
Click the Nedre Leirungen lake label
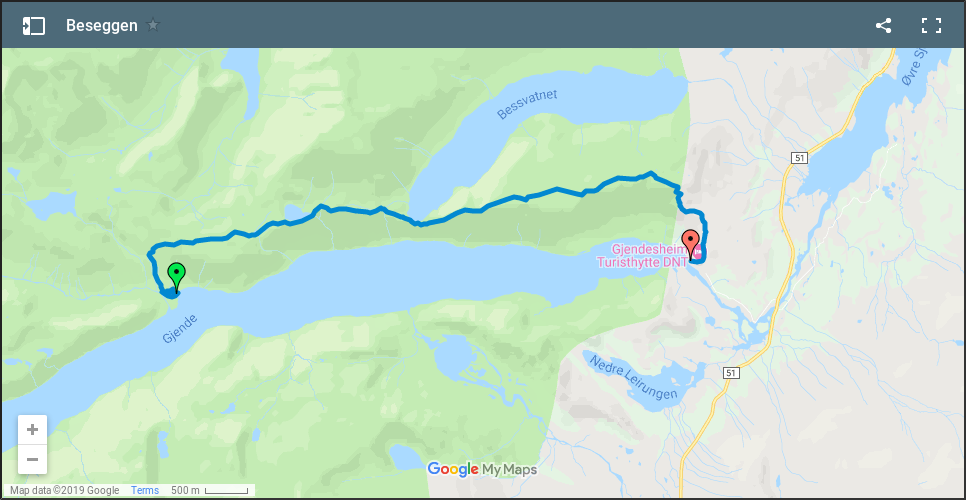coord(634,377)
